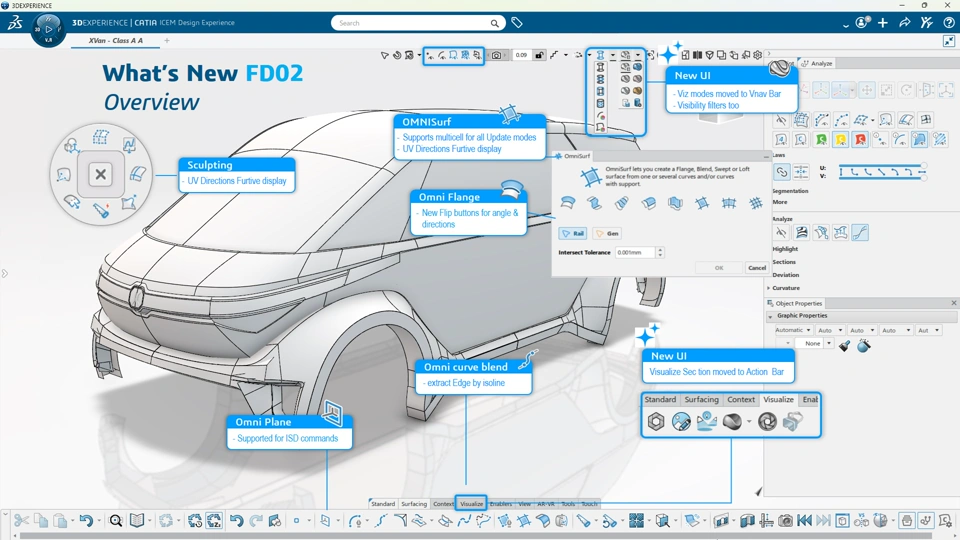Image resolution: width=960 pixels, height=540 pixels.
Task: Click the More heading in right panel
Action: point(780,201)
